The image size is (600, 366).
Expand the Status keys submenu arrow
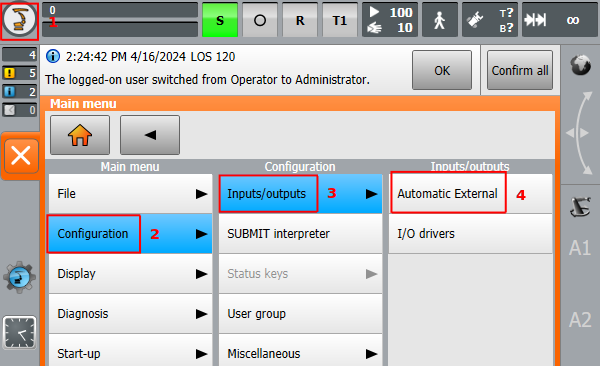pyautogui.click(x=371, y=274)
